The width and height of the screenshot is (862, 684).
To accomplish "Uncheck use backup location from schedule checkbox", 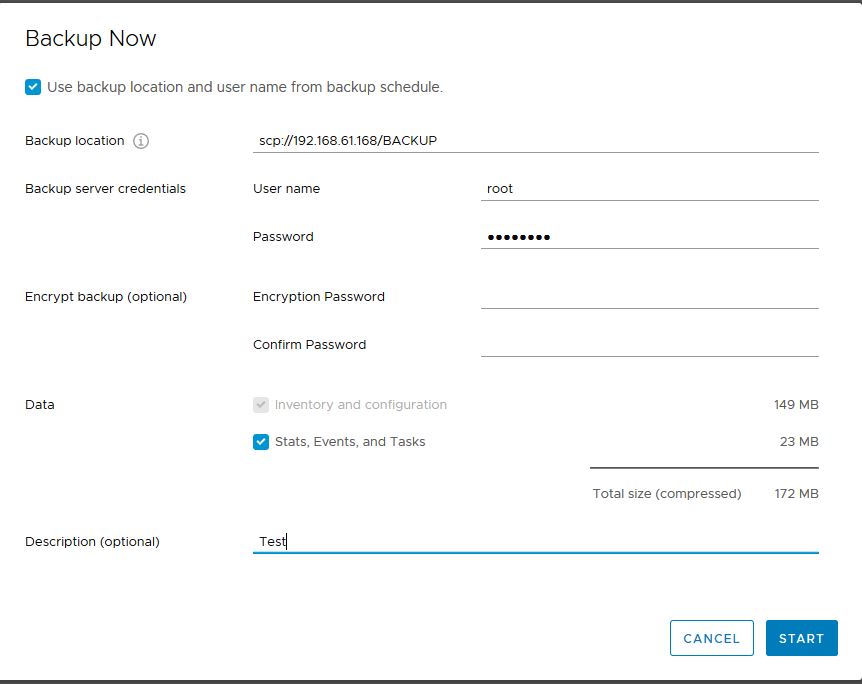I will point(33,87).
